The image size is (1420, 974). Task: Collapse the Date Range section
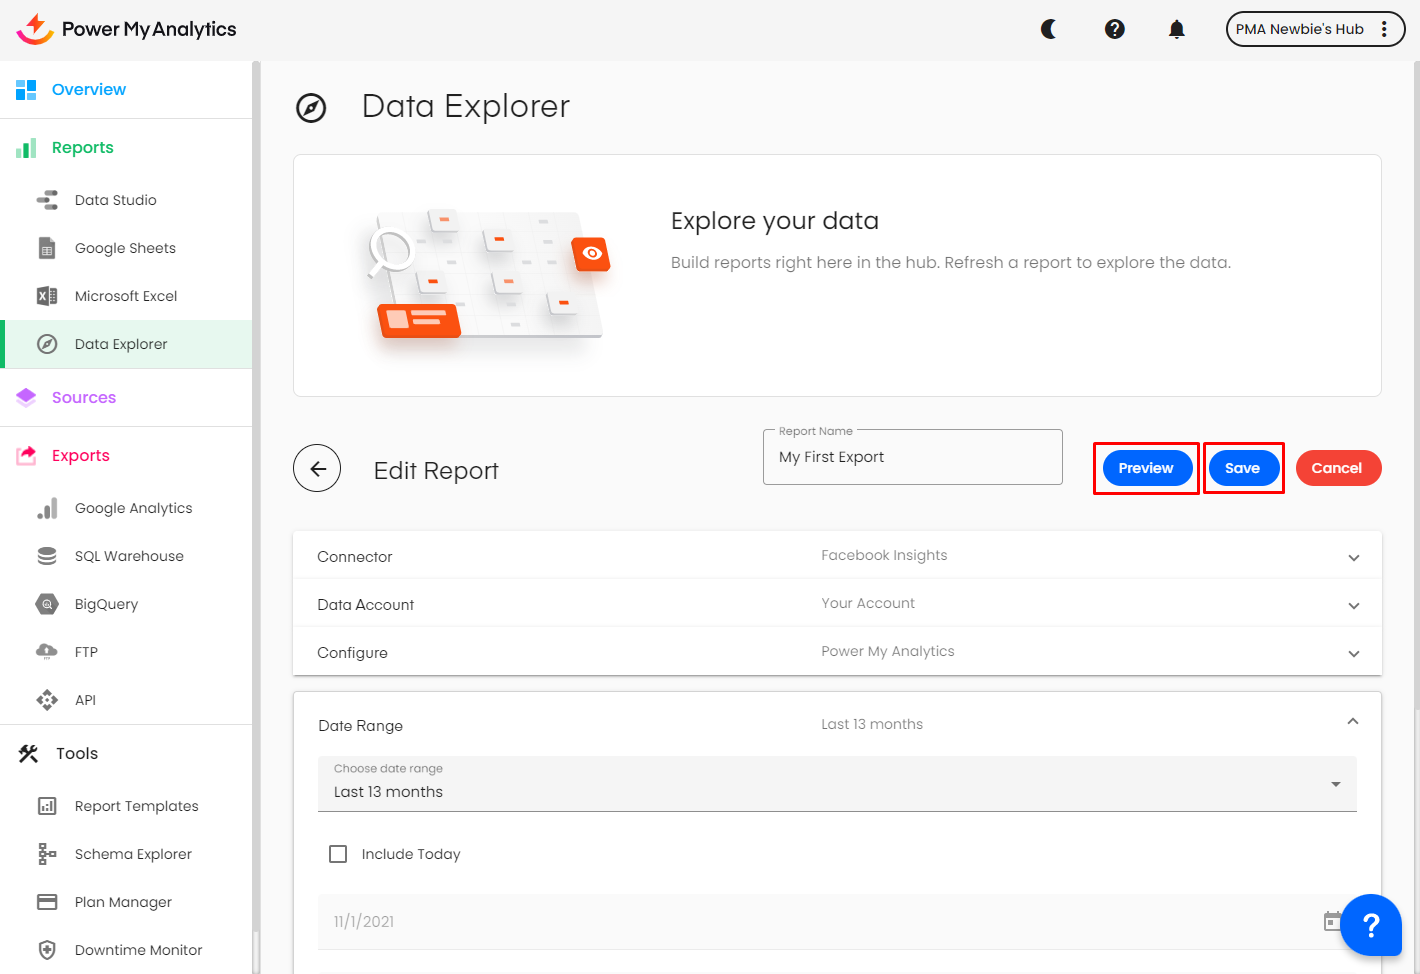(1352, 722)
